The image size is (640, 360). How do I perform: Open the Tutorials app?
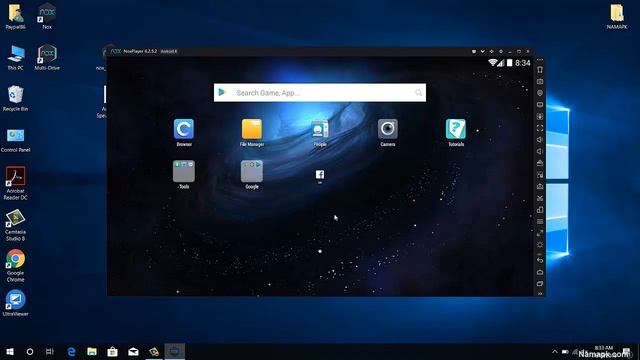(x=456, y=129)
